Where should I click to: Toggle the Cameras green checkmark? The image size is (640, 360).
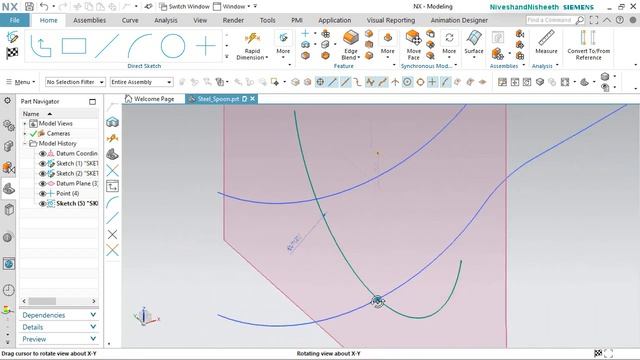click(33, 133)
